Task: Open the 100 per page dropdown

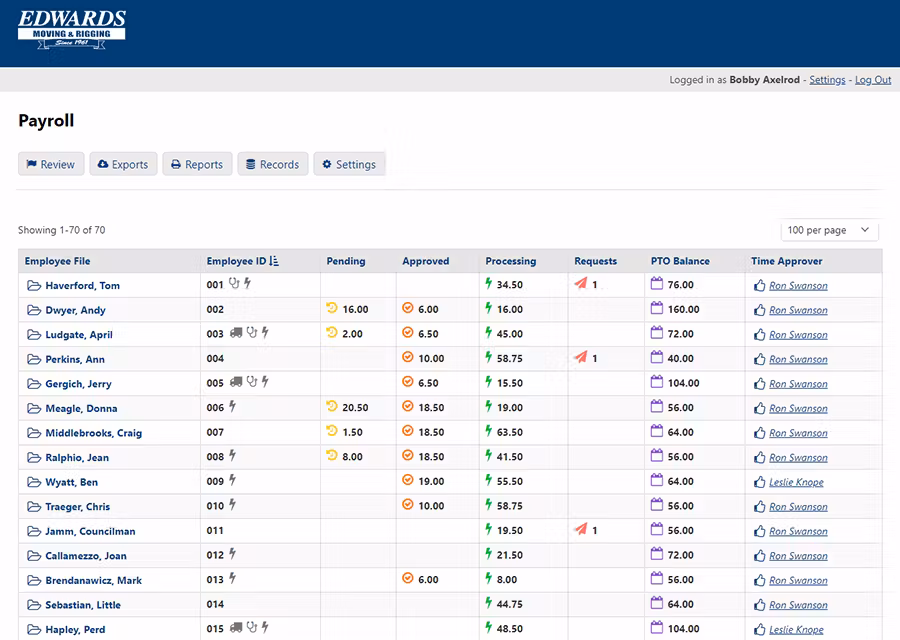Action: coord(829,230)
